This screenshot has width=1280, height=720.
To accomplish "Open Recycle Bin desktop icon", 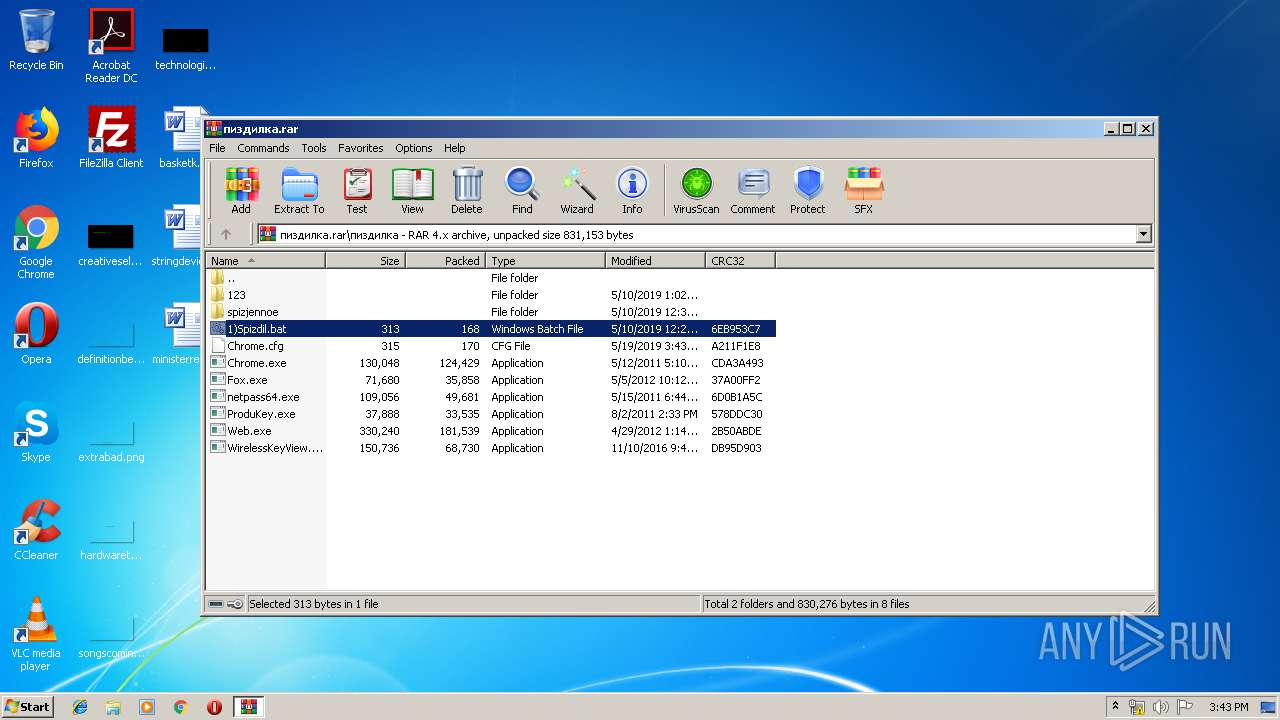I will [x=36, y=40].
